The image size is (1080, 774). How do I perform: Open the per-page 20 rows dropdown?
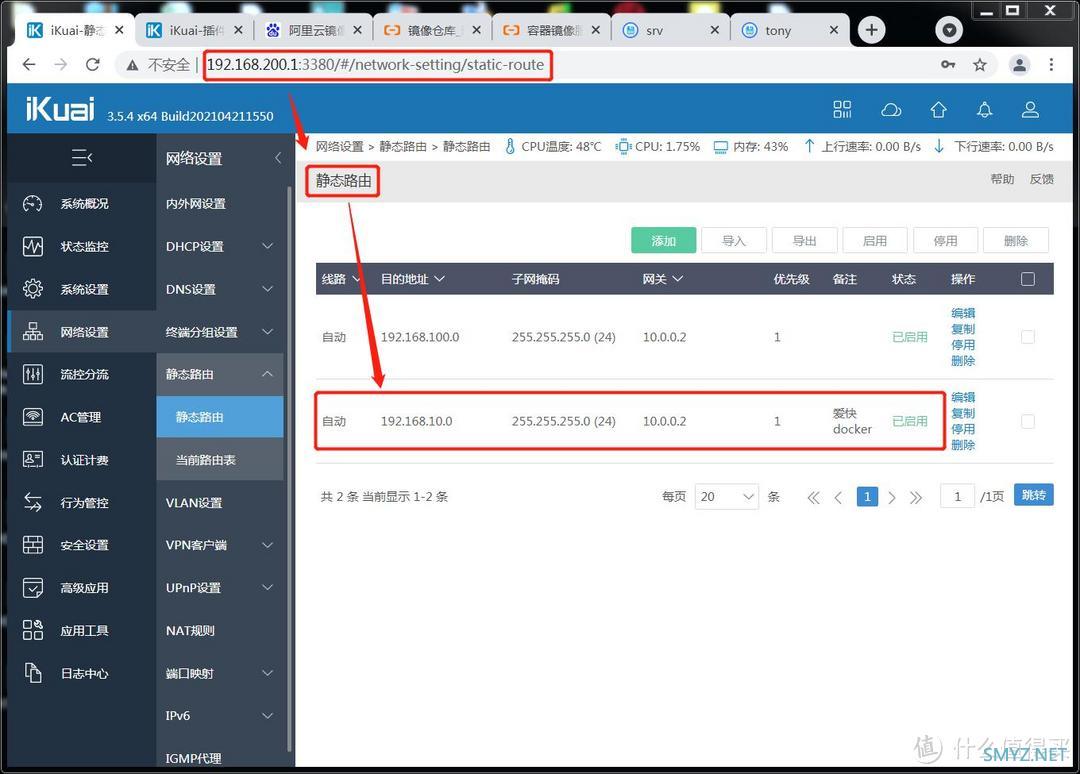tap(727, 496)
